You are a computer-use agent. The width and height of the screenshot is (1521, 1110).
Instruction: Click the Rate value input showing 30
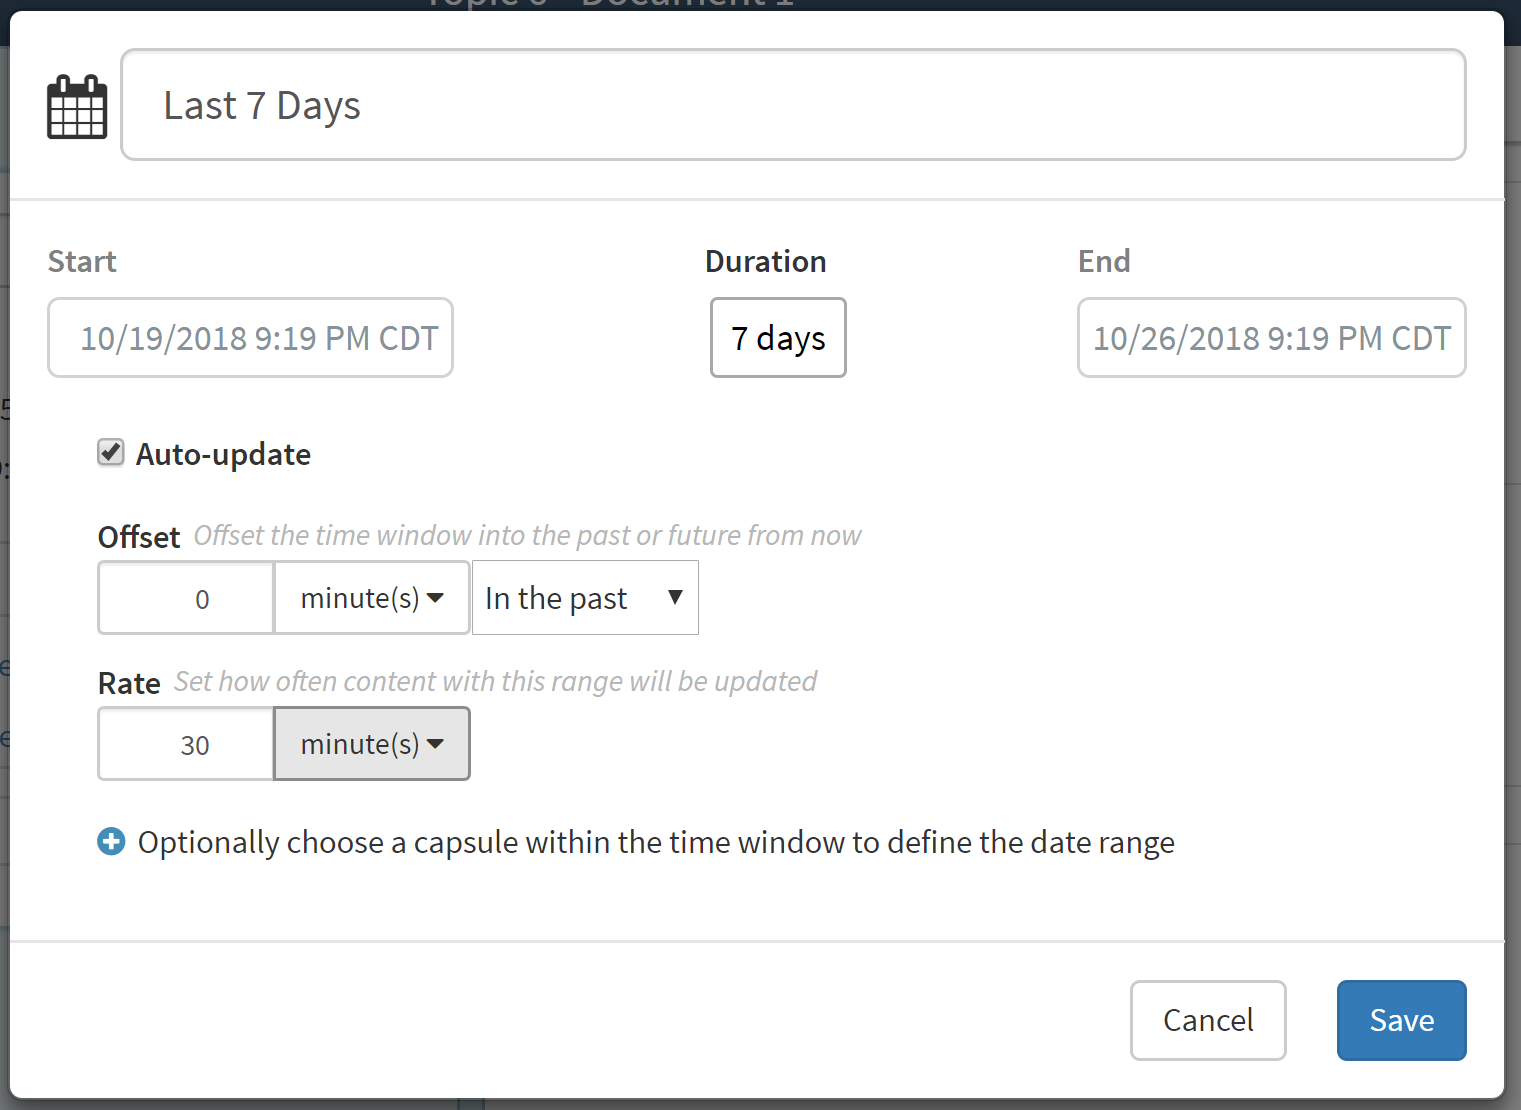coord(186,744)
